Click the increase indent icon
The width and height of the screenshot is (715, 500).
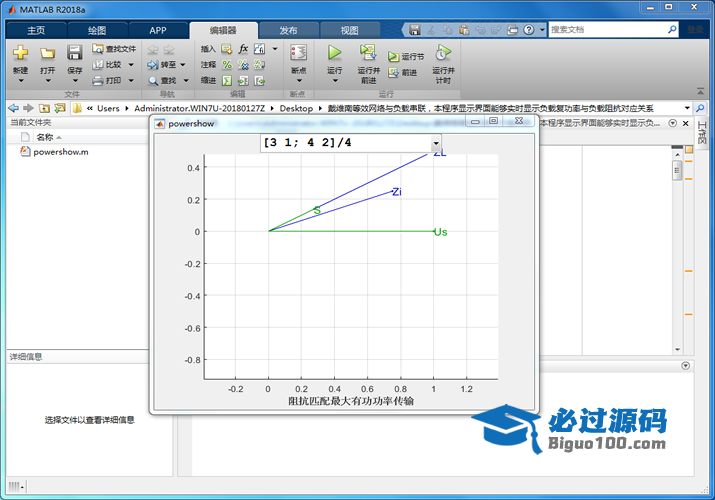pos(243,81)
